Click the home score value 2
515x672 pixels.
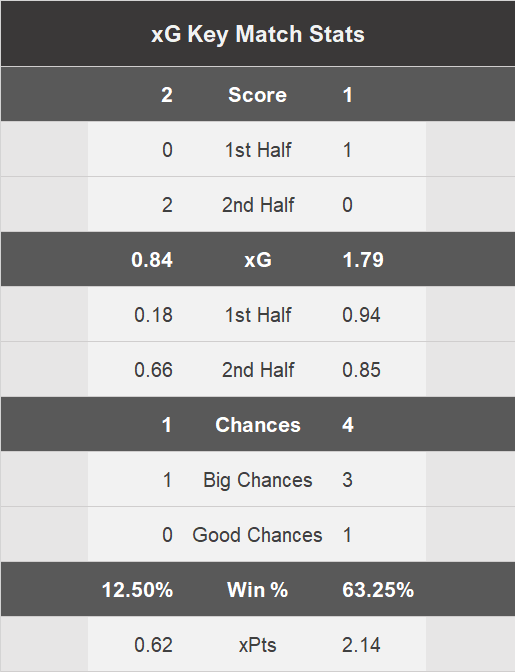167,95
